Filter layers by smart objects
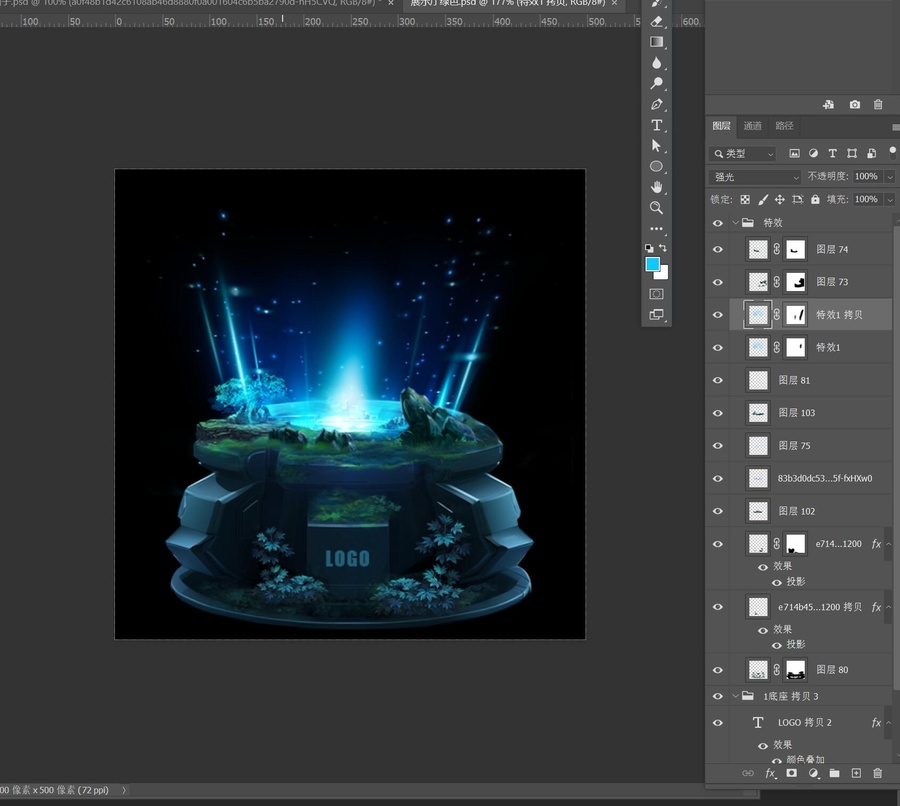The height and width of the screenshot is (806, 900). pyautogui.click(x=871, y=153)
